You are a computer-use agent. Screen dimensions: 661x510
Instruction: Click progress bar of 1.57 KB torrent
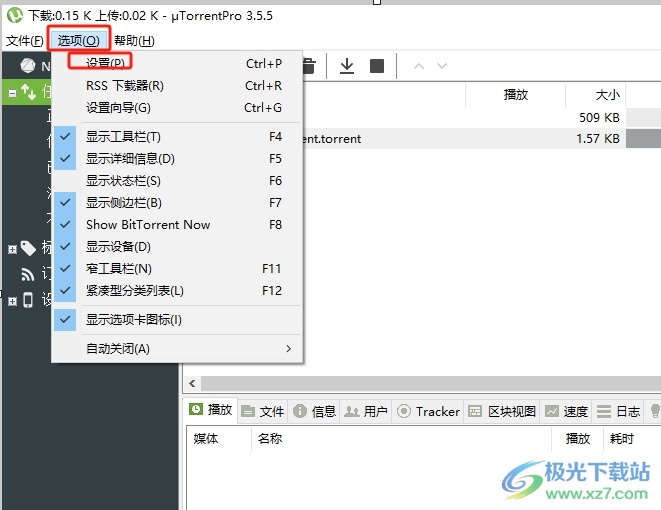(x=643, y=138)
